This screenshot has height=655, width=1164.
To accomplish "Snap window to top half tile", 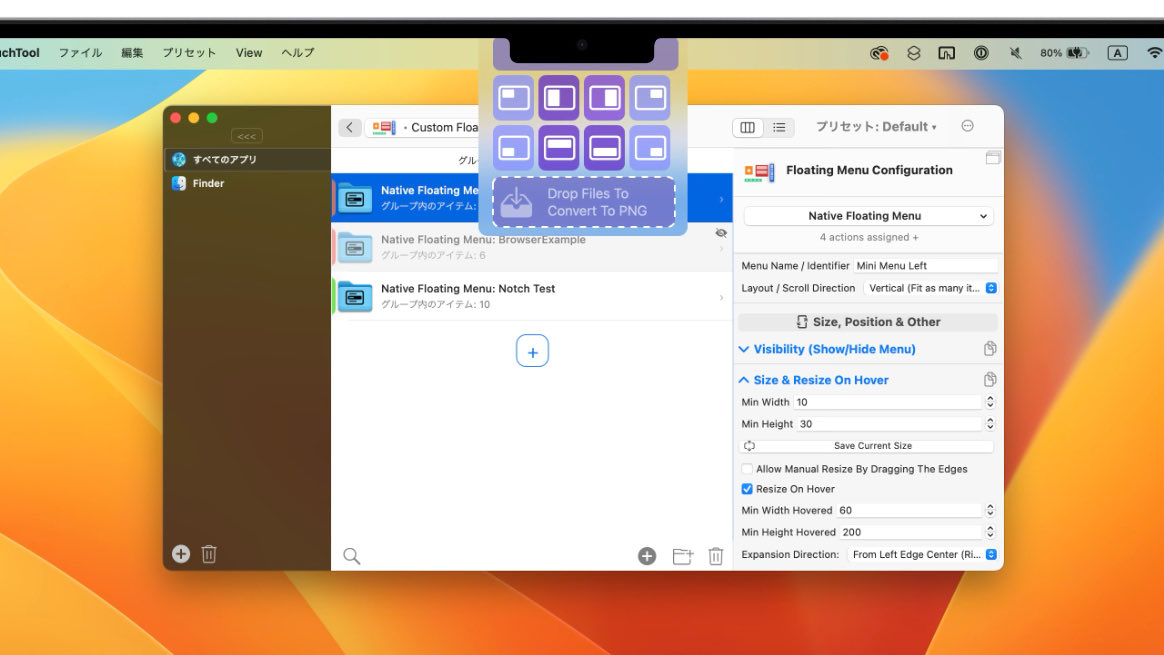I will [559, 147].
